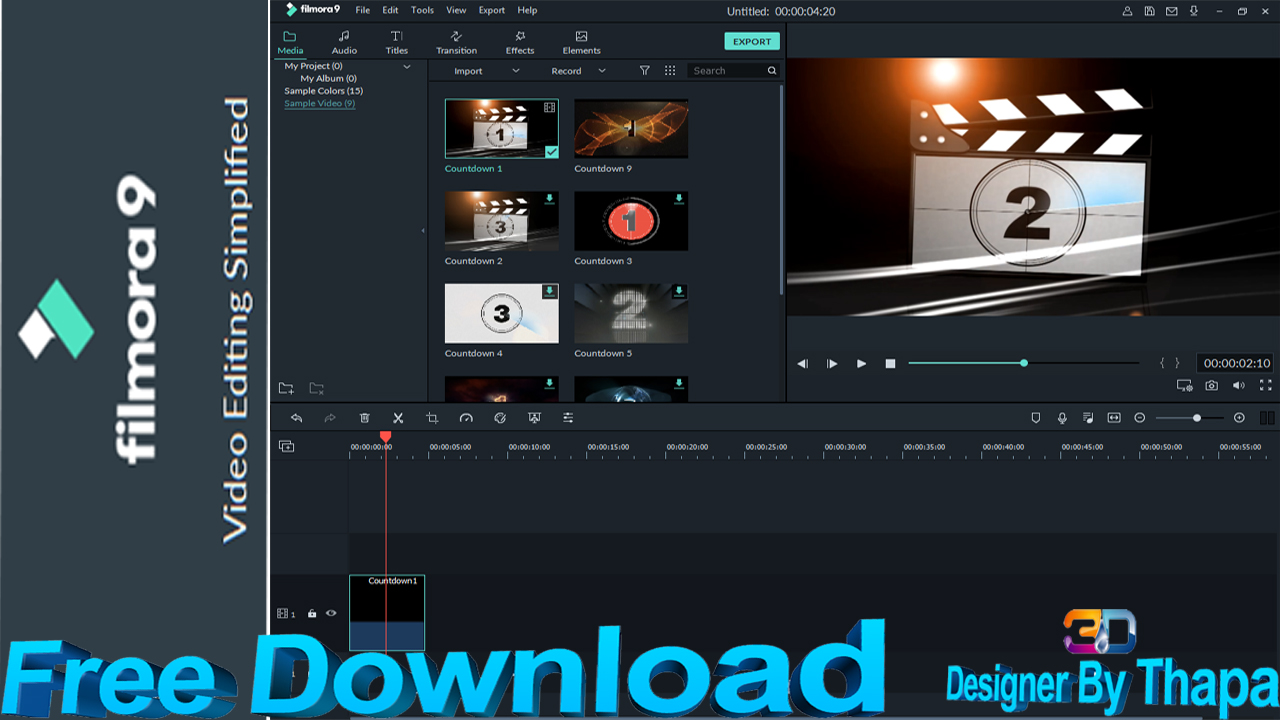Select Sample Video (9) folder

pyautogui.click(x=319, y=103)
